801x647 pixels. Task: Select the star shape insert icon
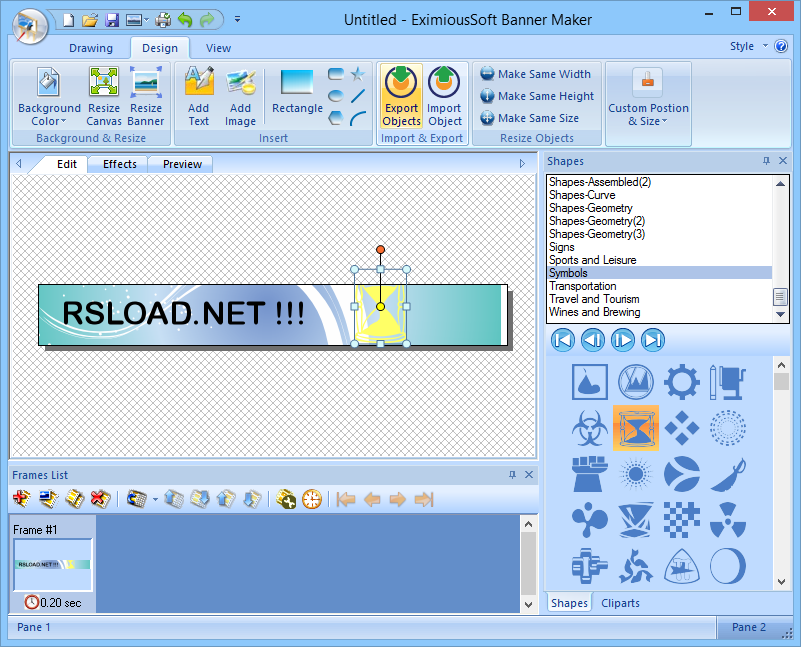point(358,74)
